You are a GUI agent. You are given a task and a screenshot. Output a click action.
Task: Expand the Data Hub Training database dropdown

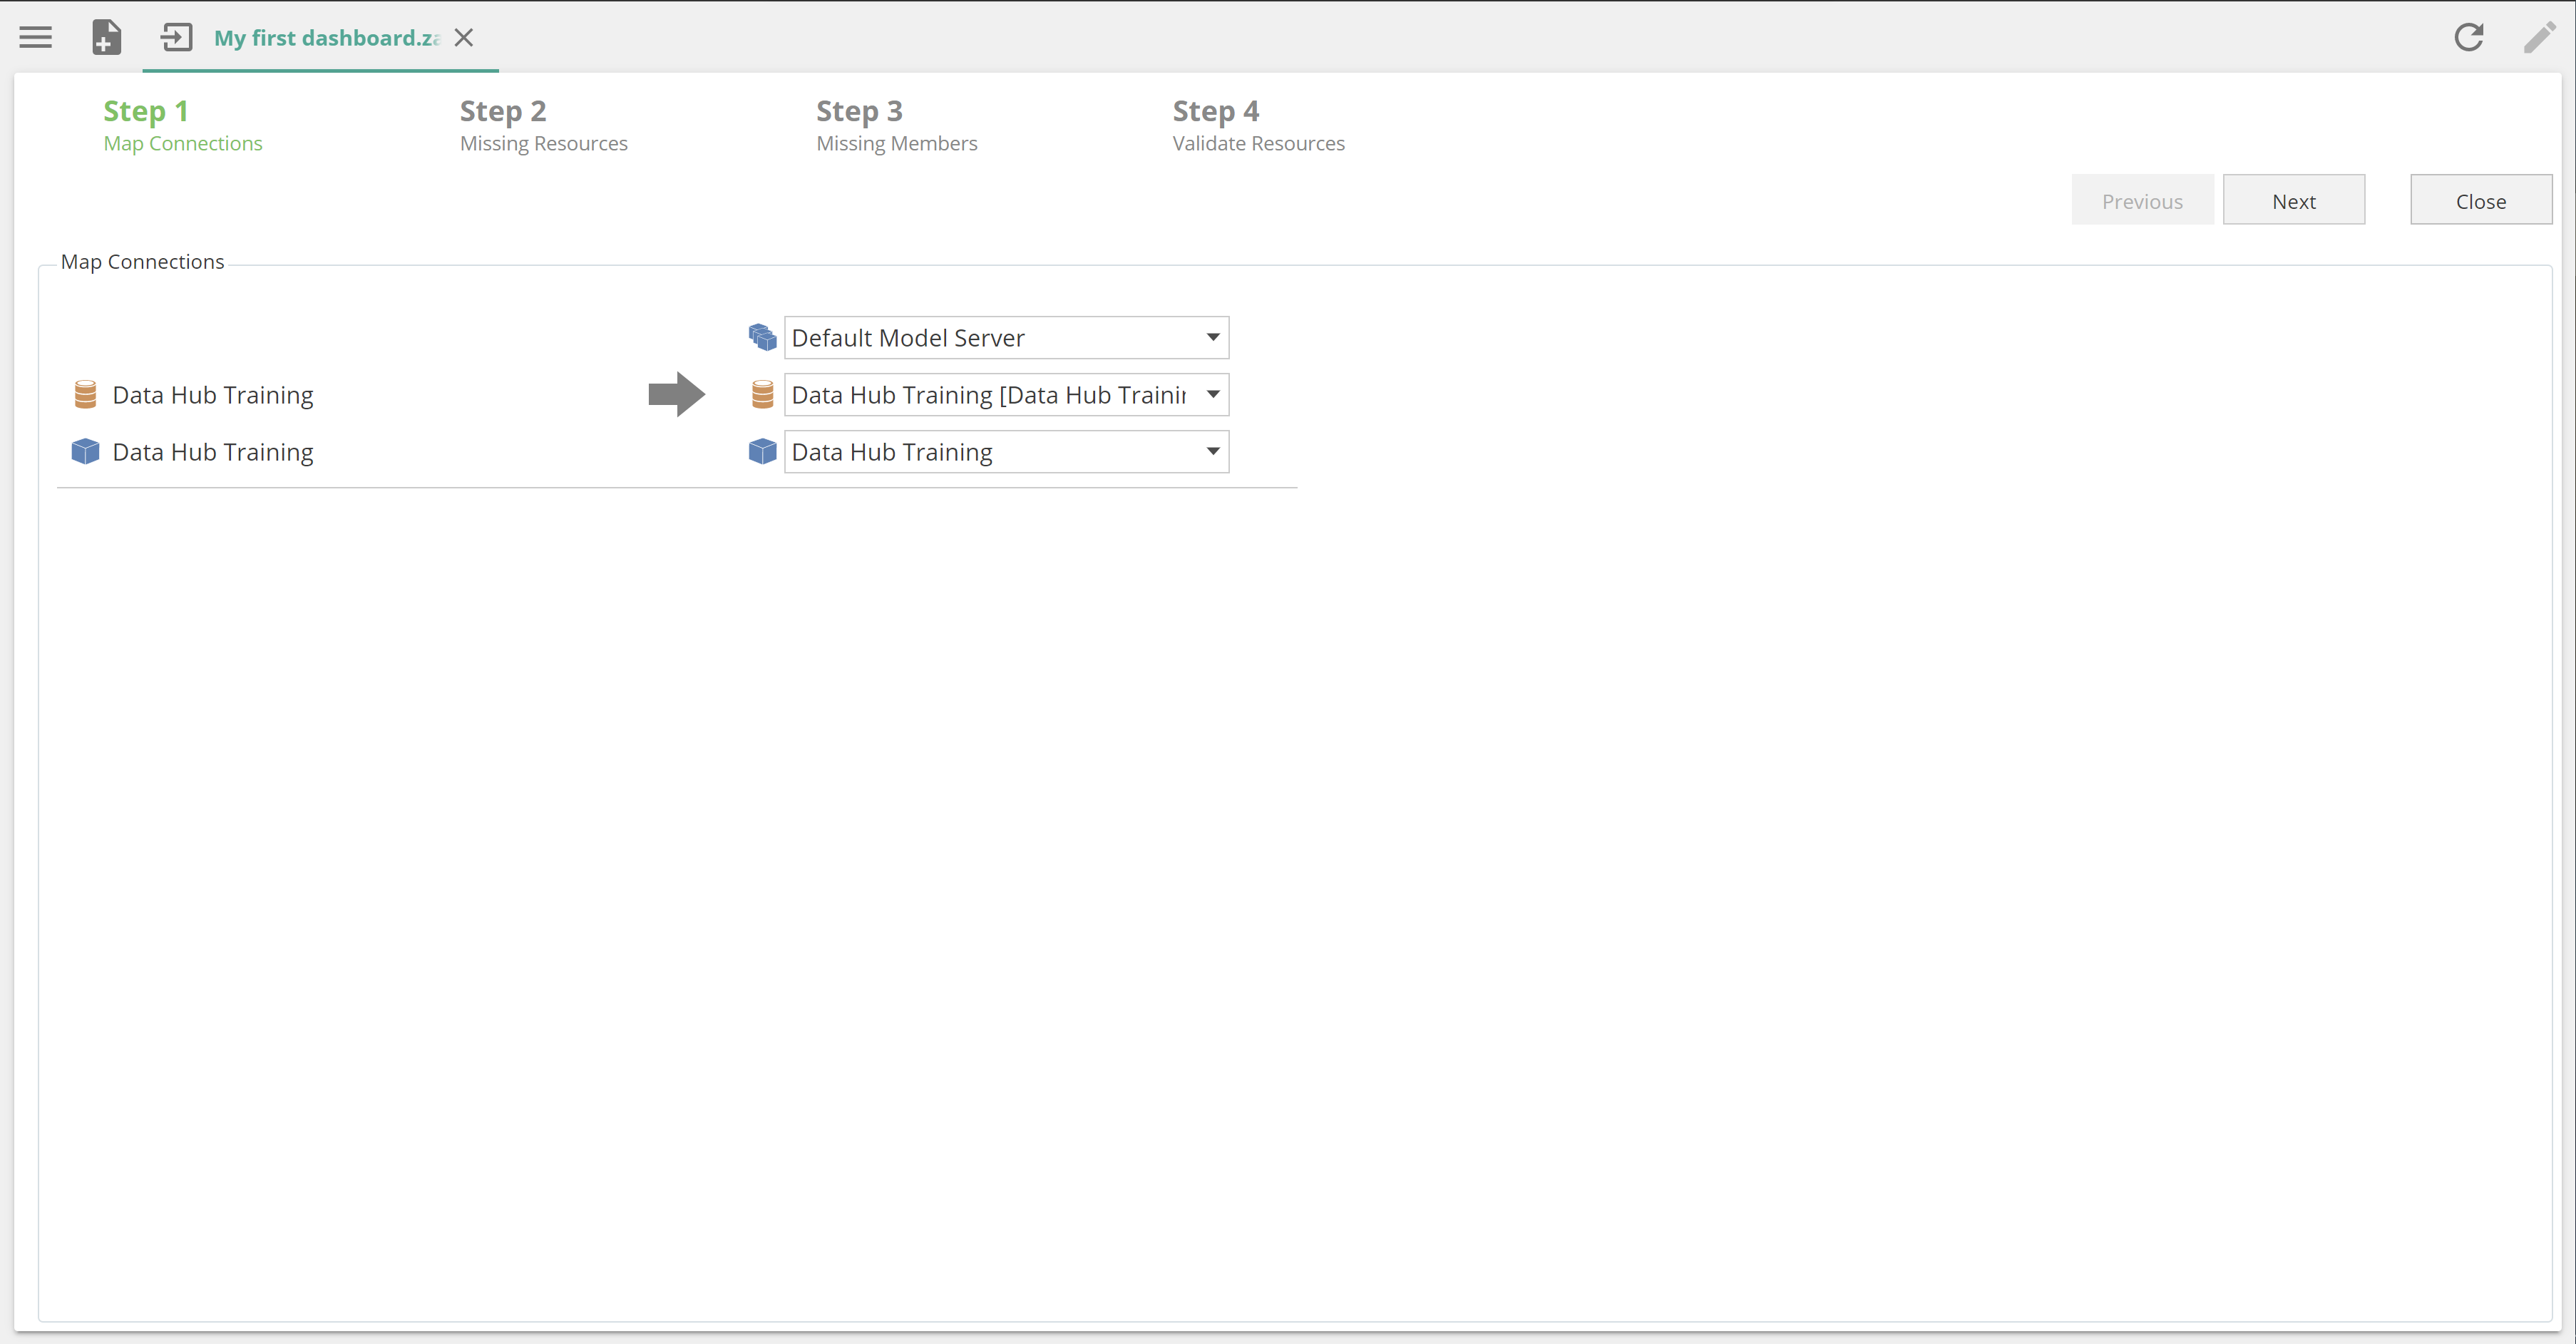coord(1211,394)
